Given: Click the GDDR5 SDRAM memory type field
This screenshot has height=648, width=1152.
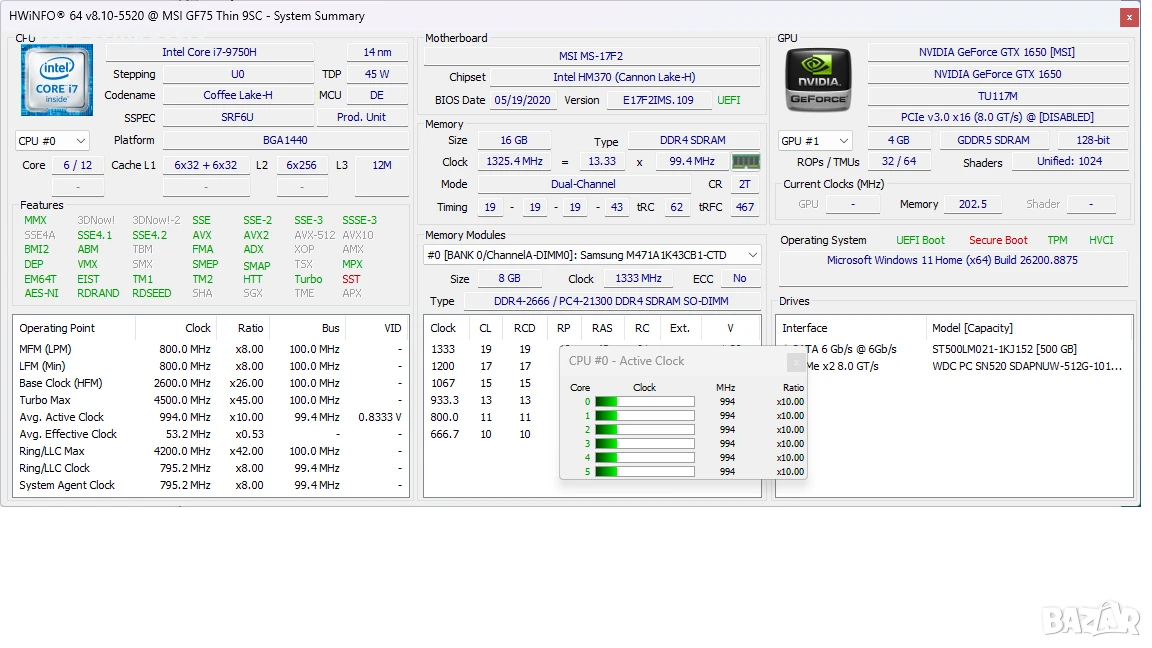Looking at the screenshot, I should point(993,140).
